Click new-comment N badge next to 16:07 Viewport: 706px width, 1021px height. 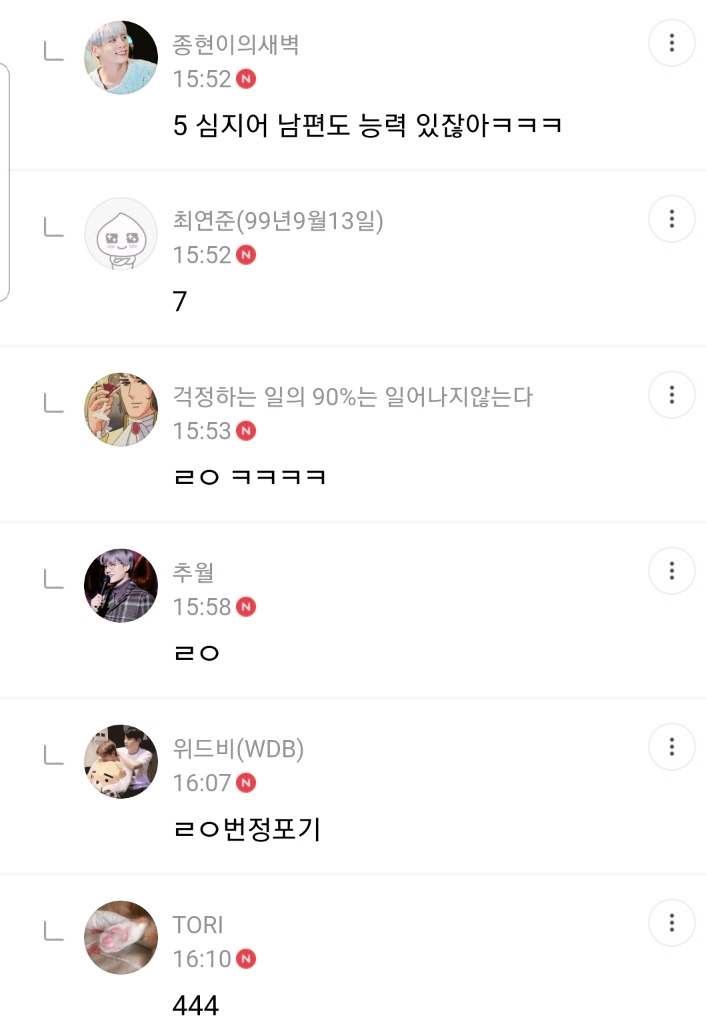click(x=246, y=783)
